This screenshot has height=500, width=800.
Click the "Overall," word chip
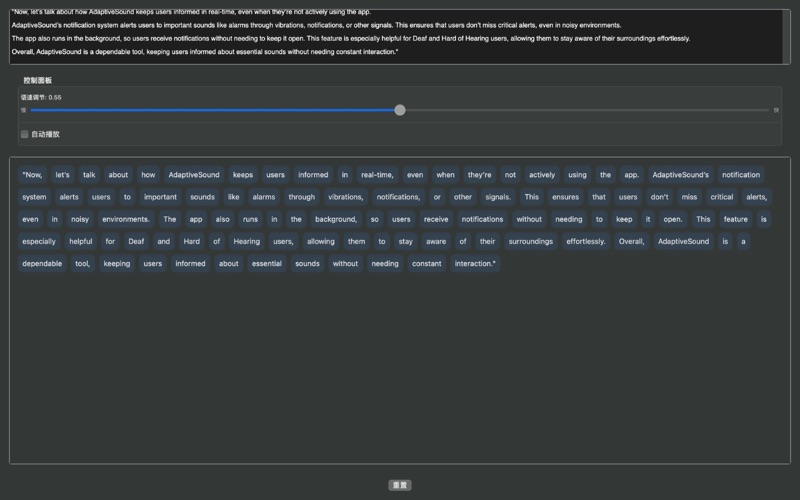632,241
